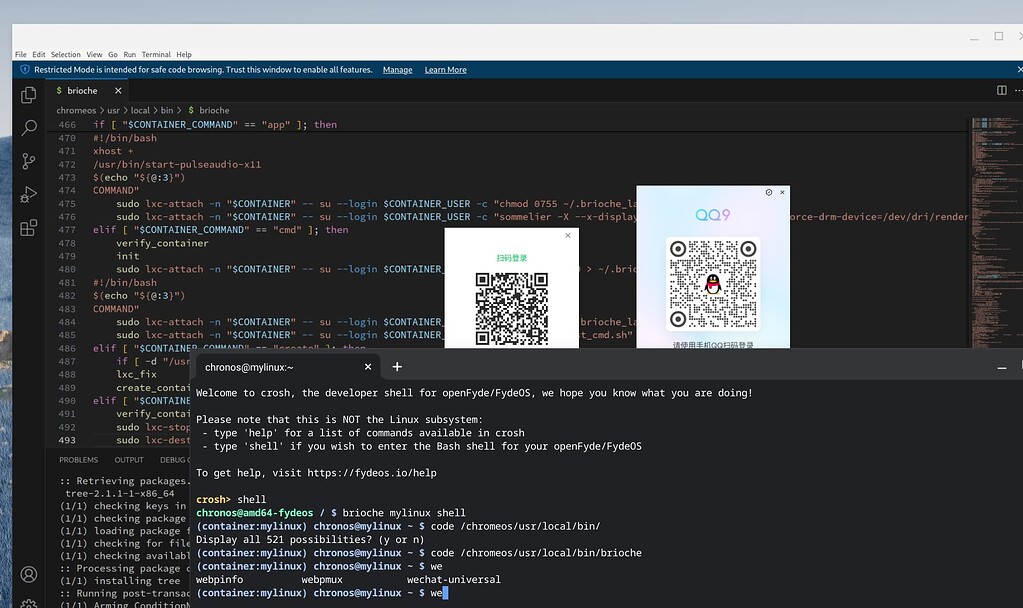This screenshot has height=608, width=1023.
Task: Open the Explorer view in the activity bar
Action: pyautogui.click(x=28, y=94)
